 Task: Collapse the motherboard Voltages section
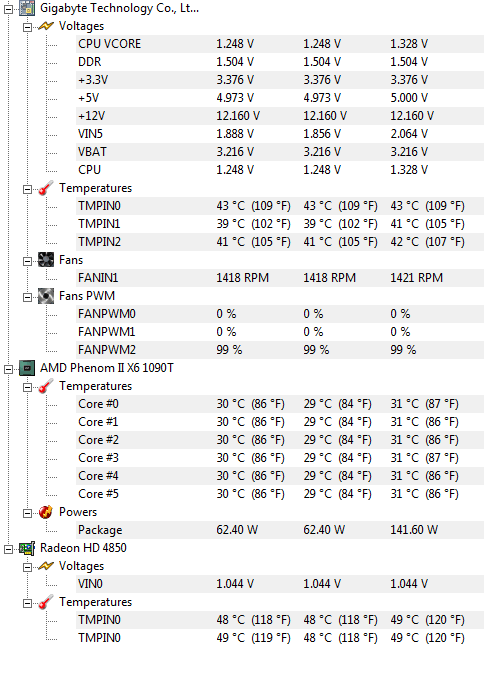27,27
